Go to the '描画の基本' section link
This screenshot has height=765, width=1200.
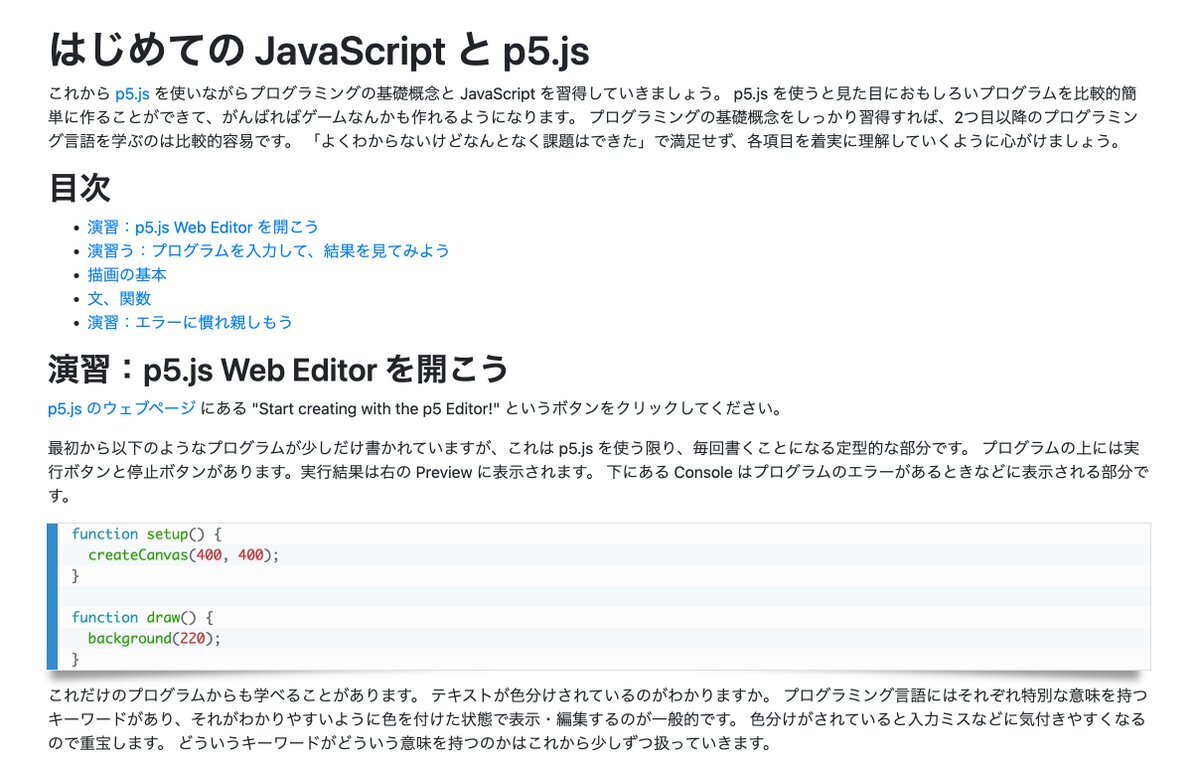(x=127, y=275)
